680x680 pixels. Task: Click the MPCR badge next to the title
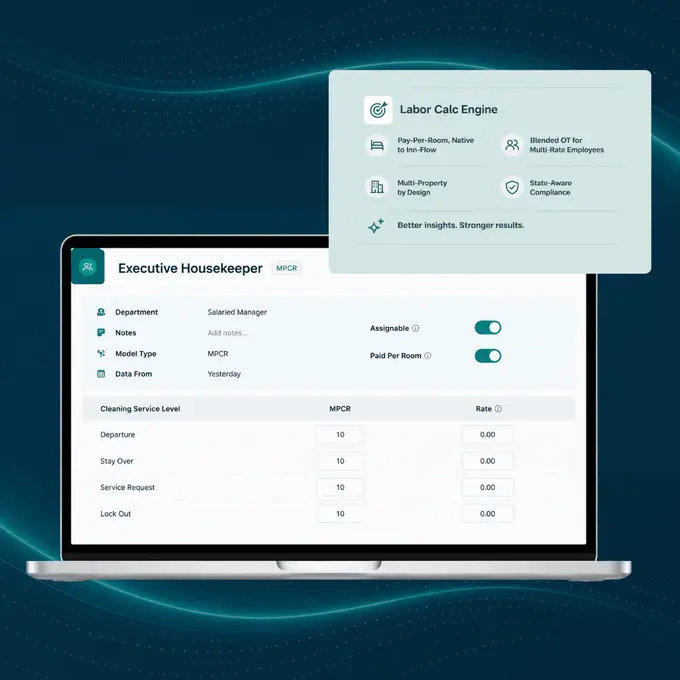pyautogui.click(x=287, y=268)
